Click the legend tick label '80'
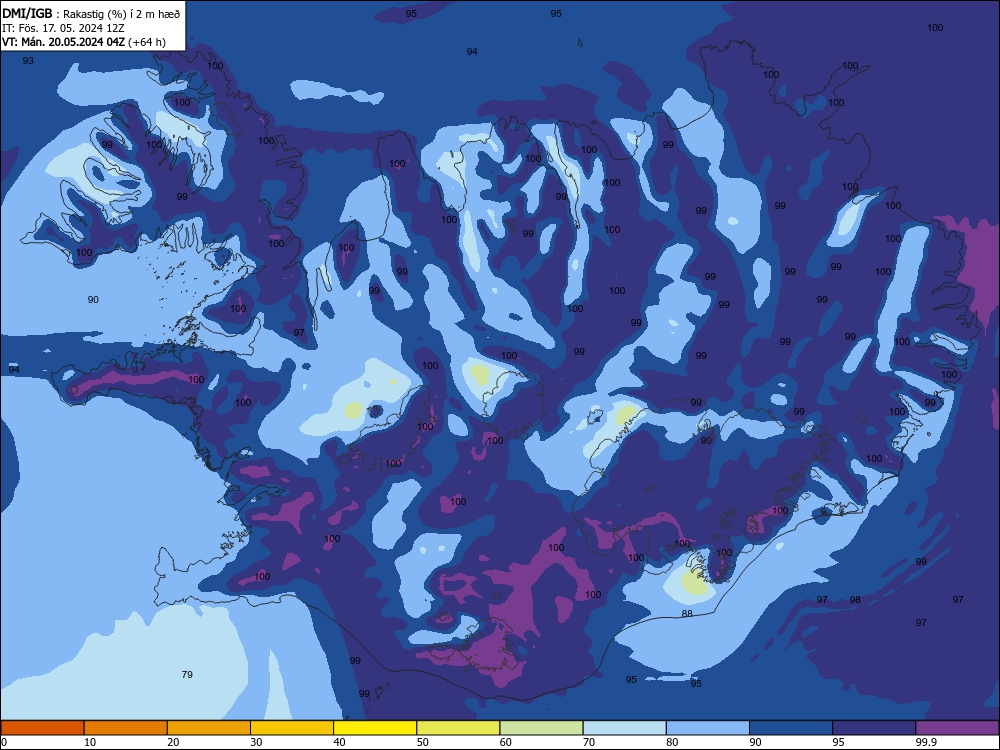The width and height of the screenshot is (1000, 750). coord(672,742)
